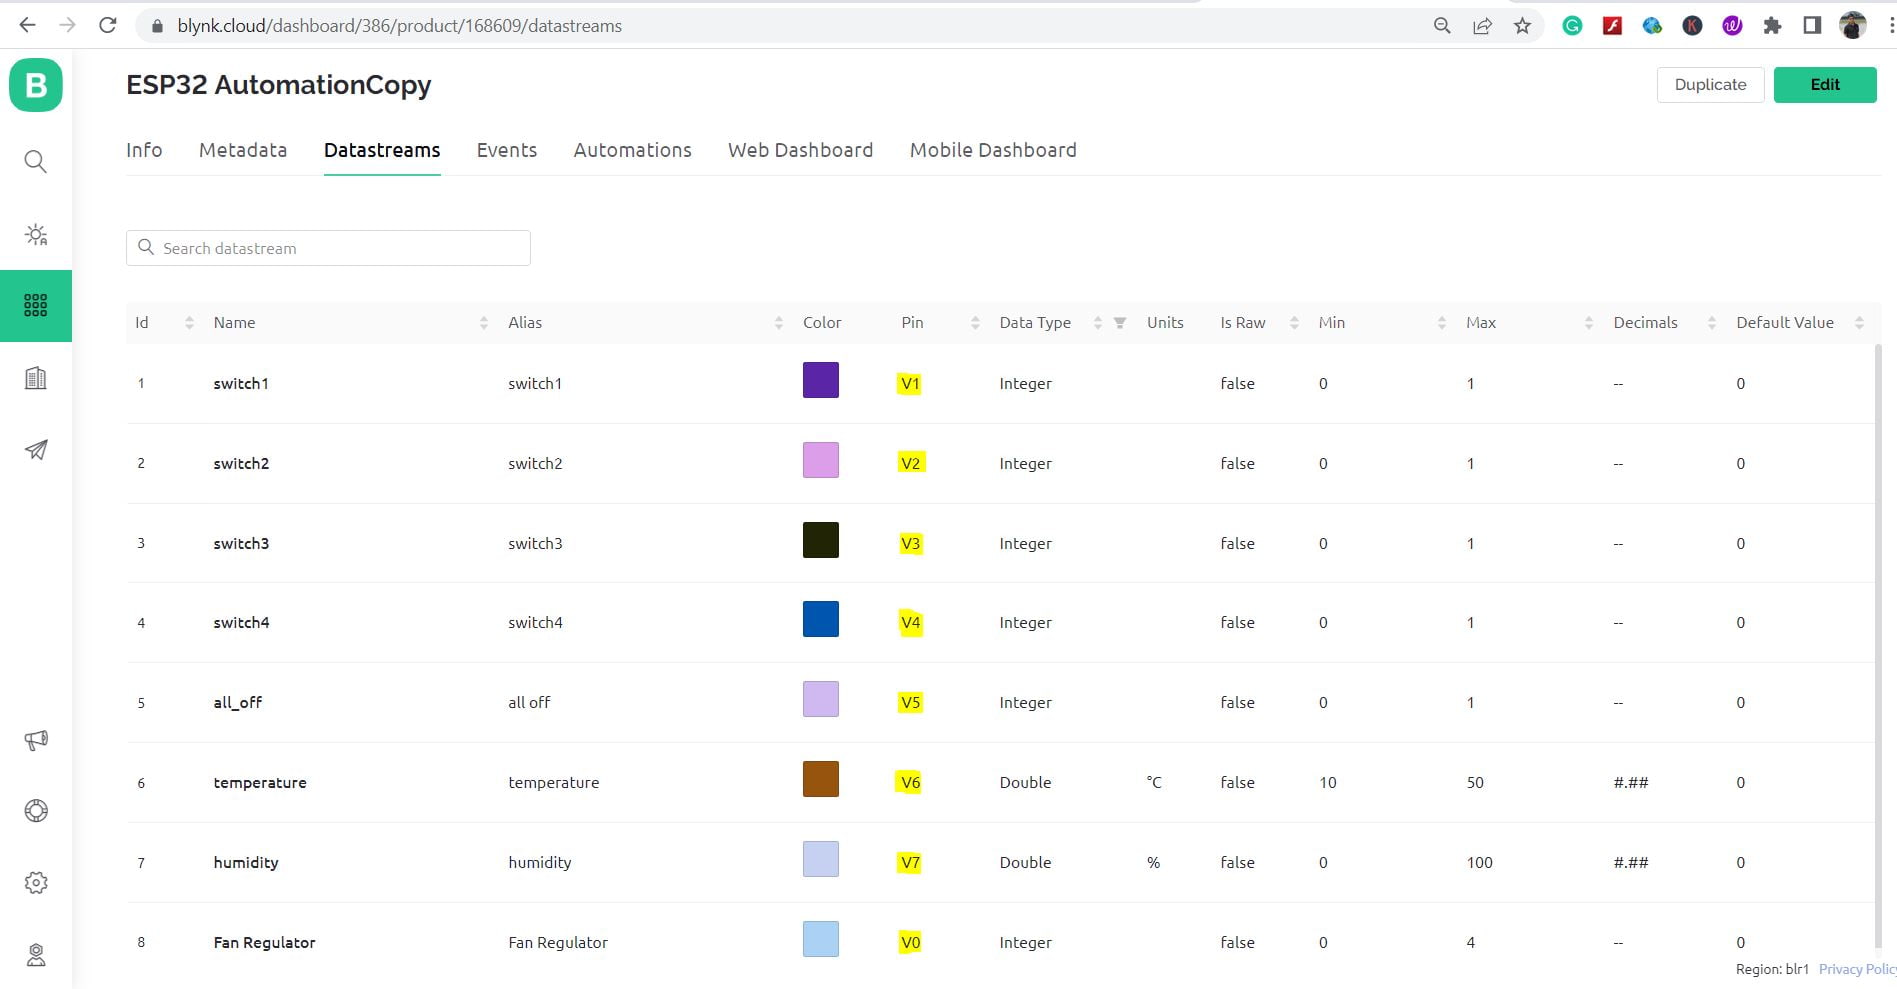
Task: Click the organization building icon in sidebar
Action: click(x=36, y=378)
